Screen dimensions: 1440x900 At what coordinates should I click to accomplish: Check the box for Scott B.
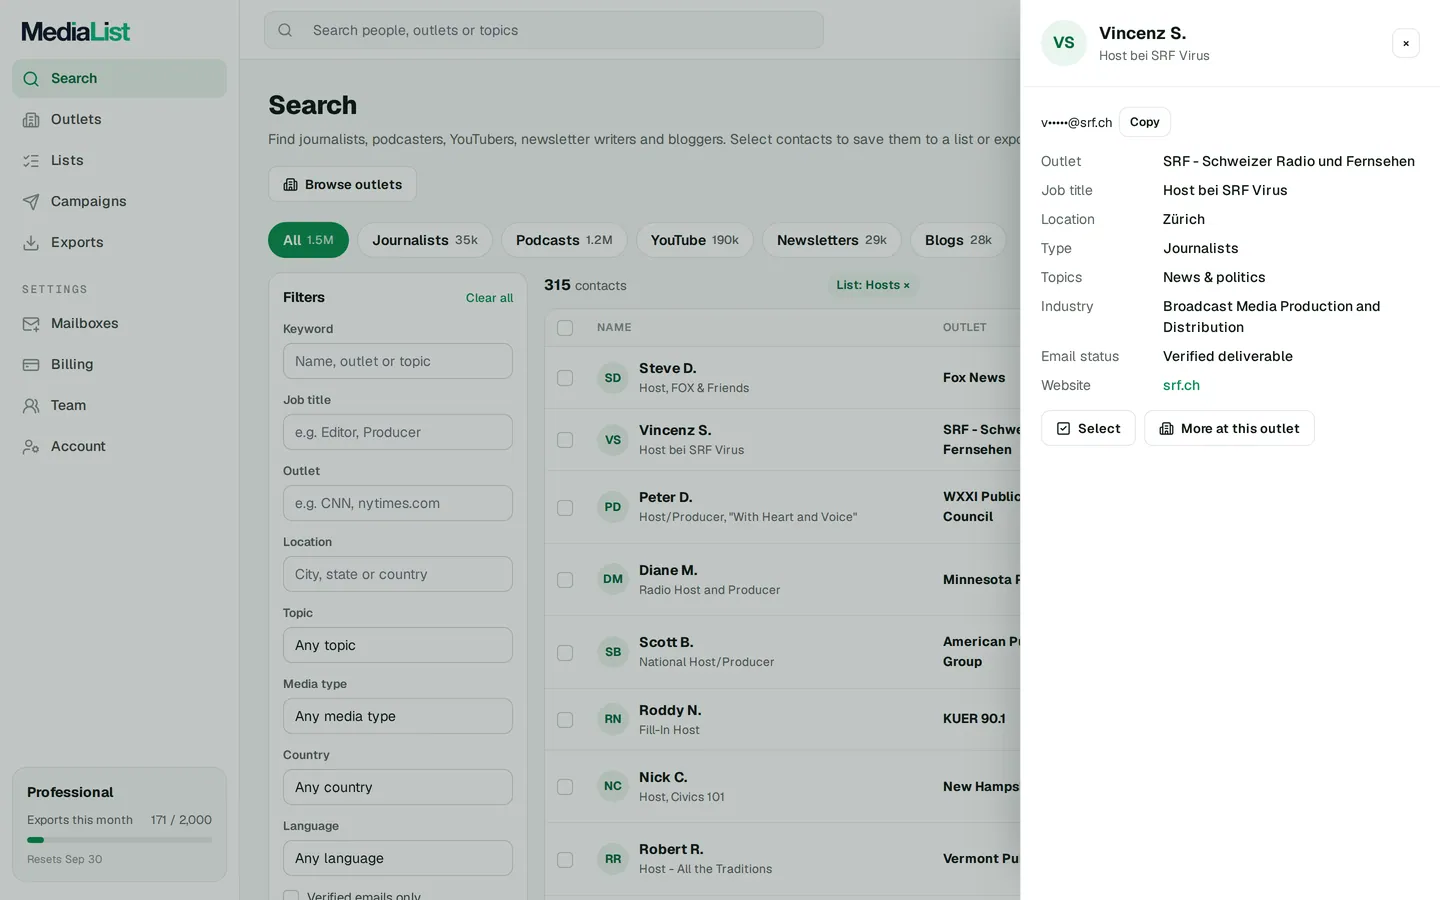coord(565,652)
